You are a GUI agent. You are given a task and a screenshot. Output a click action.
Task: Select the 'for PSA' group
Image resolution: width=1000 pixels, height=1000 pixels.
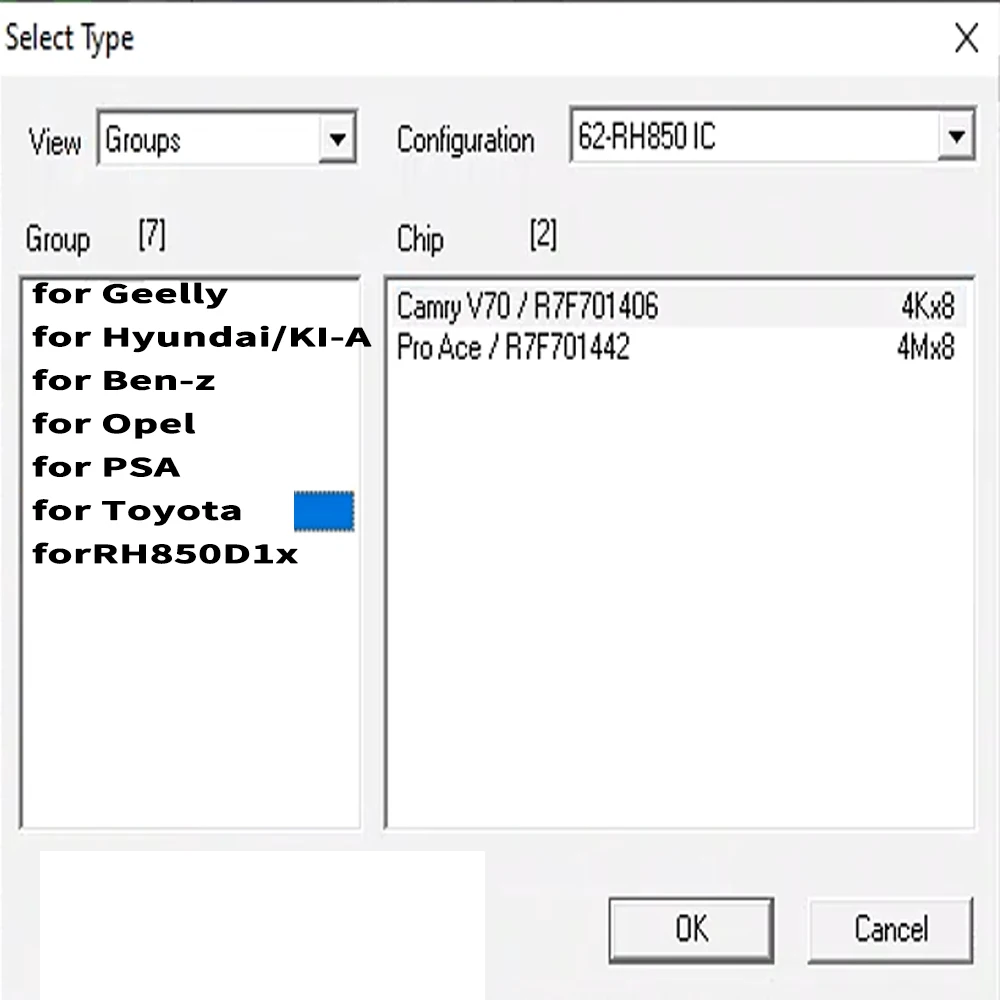[105, 466]
